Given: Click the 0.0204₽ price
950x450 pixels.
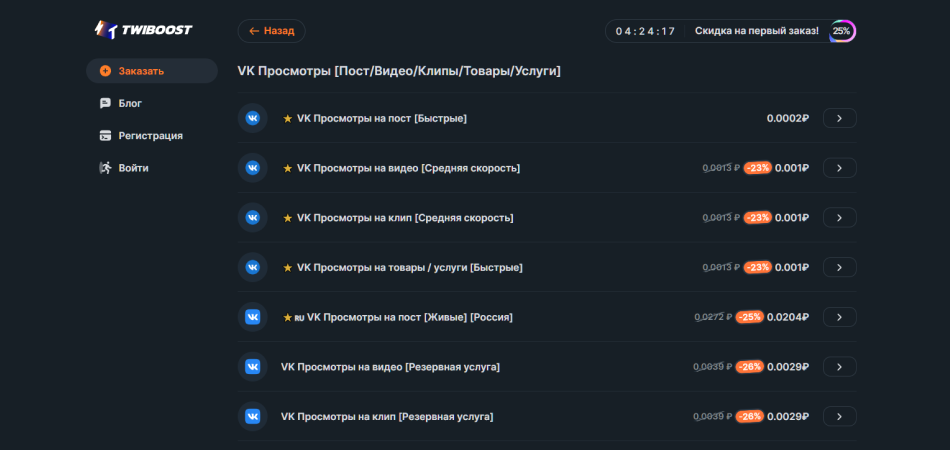Looking at the screenshot, I should 788,317.
